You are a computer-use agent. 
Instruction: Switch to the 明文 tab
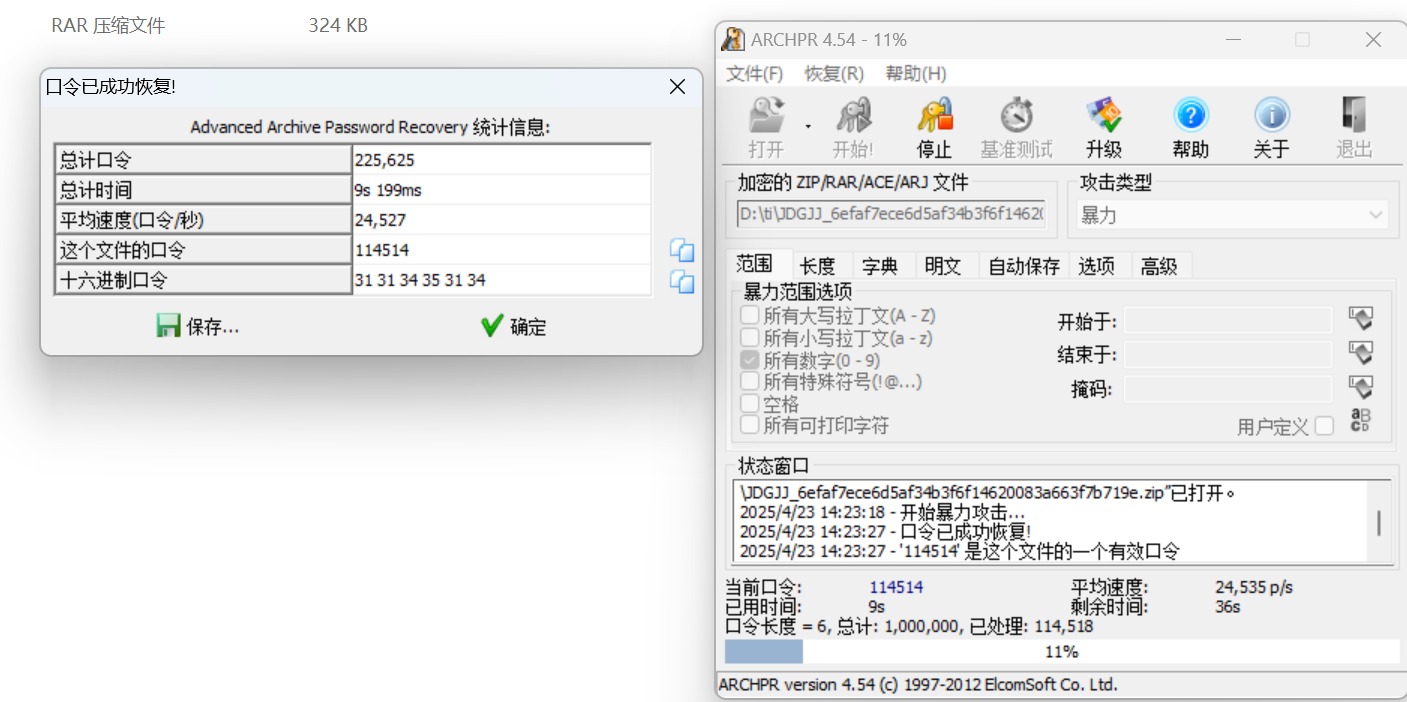tap(943, 266)
